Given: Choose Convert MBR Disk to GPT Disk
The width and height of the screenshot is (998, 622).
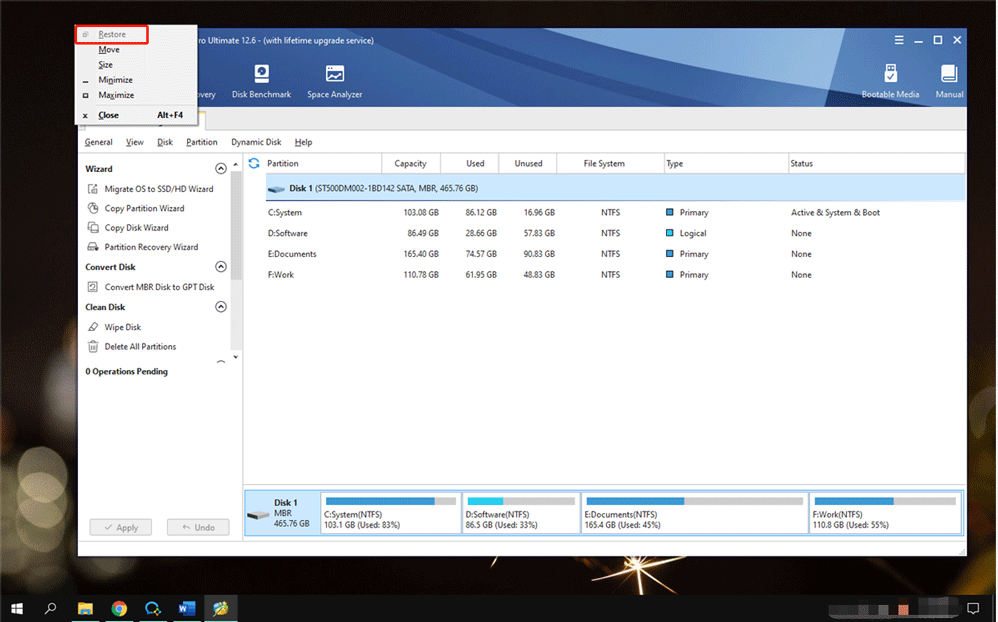Looking at the screenshot, I should [151, 287].
